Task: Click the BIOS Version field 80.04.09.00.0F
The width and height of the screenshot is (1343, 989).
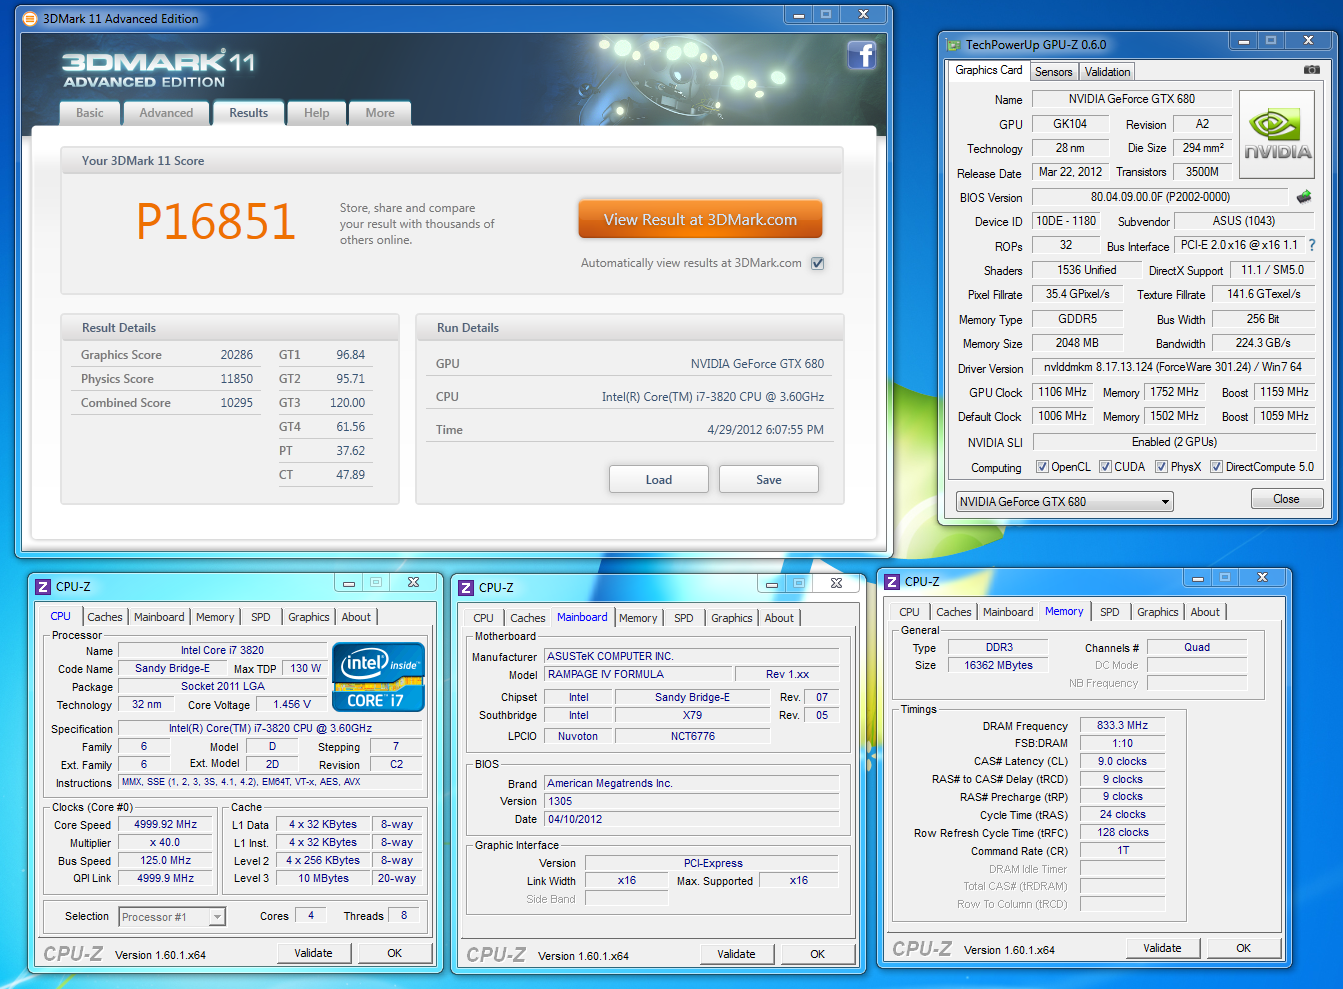Action: click(1160, 197)
